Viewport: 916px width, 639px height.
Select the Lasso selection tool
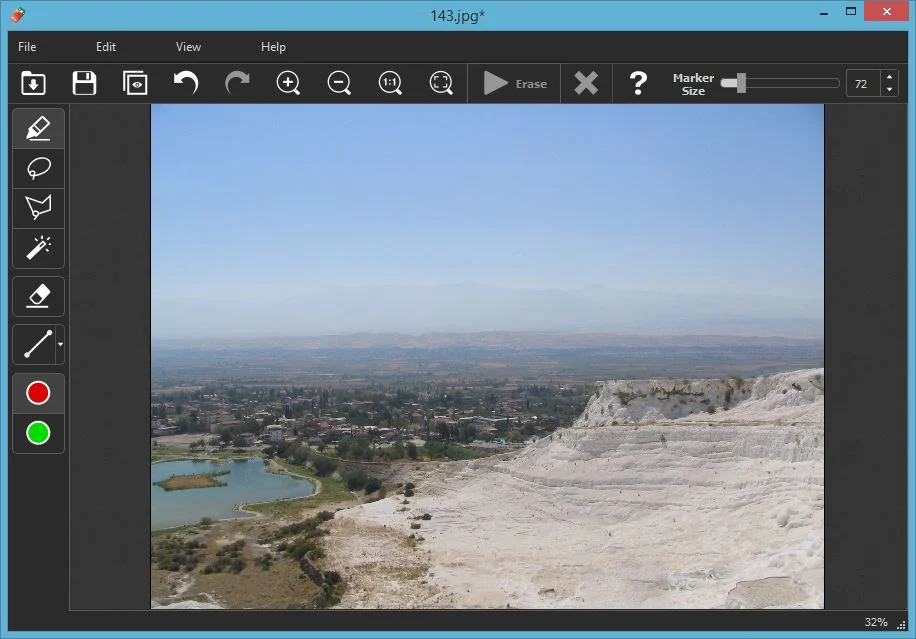(x=38, y=168)
